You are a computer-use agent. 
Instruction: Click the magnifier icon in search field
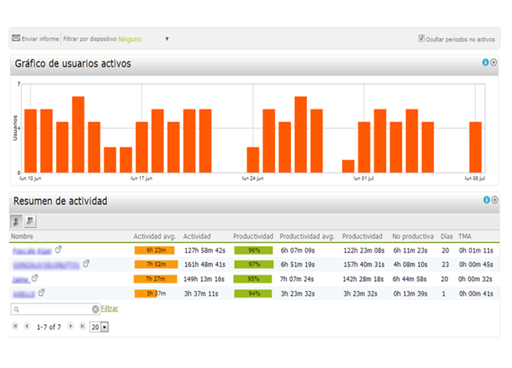[17, 310]
